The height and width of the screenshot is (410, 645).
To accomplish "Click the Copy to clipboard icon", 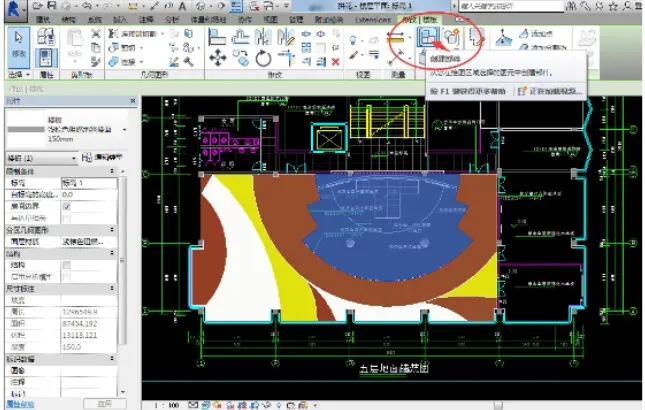I will [95, 48].
